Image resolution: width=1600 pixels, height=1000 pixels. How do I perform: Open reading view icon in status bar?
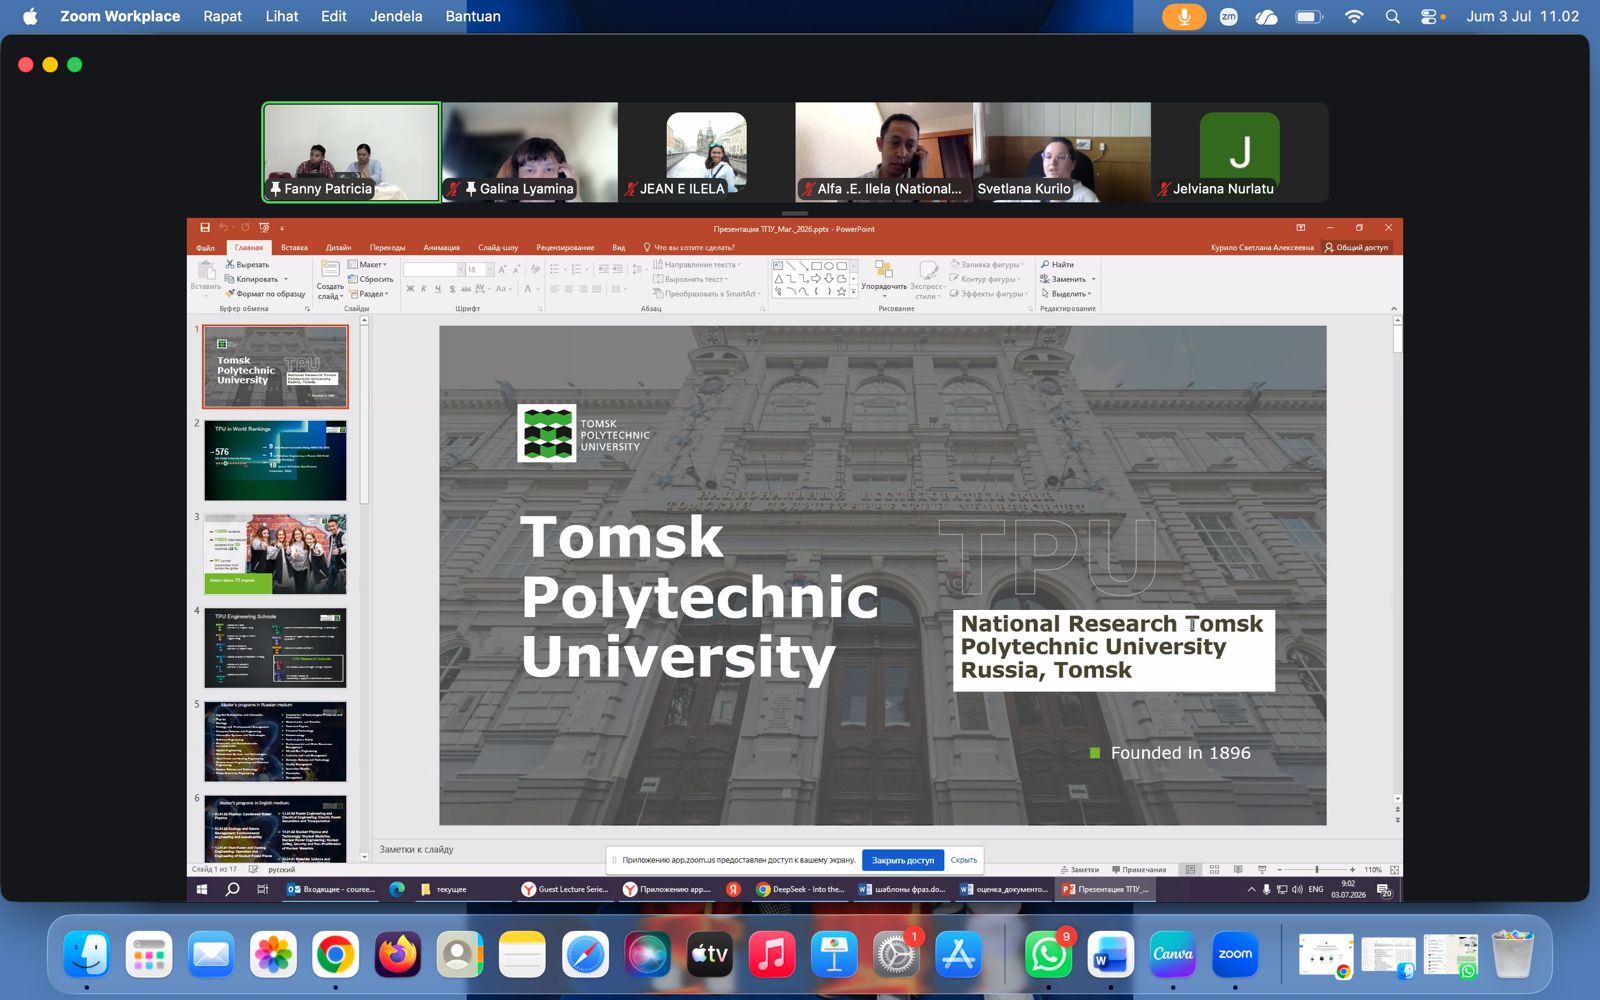click(1238, 870)
